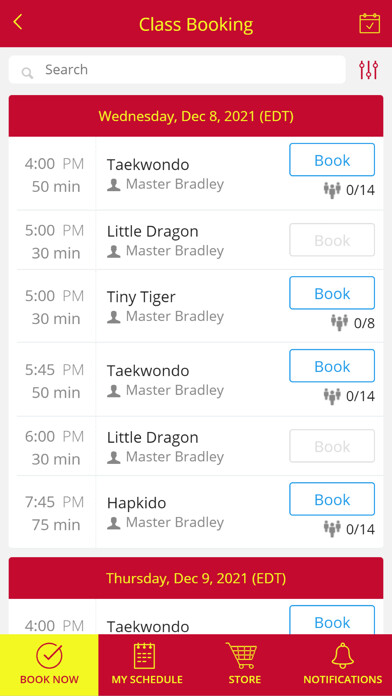Book the 7:45 PM Hapkido class
The height and width of the screenshot is (696, 392).
(x=332, y=499)
